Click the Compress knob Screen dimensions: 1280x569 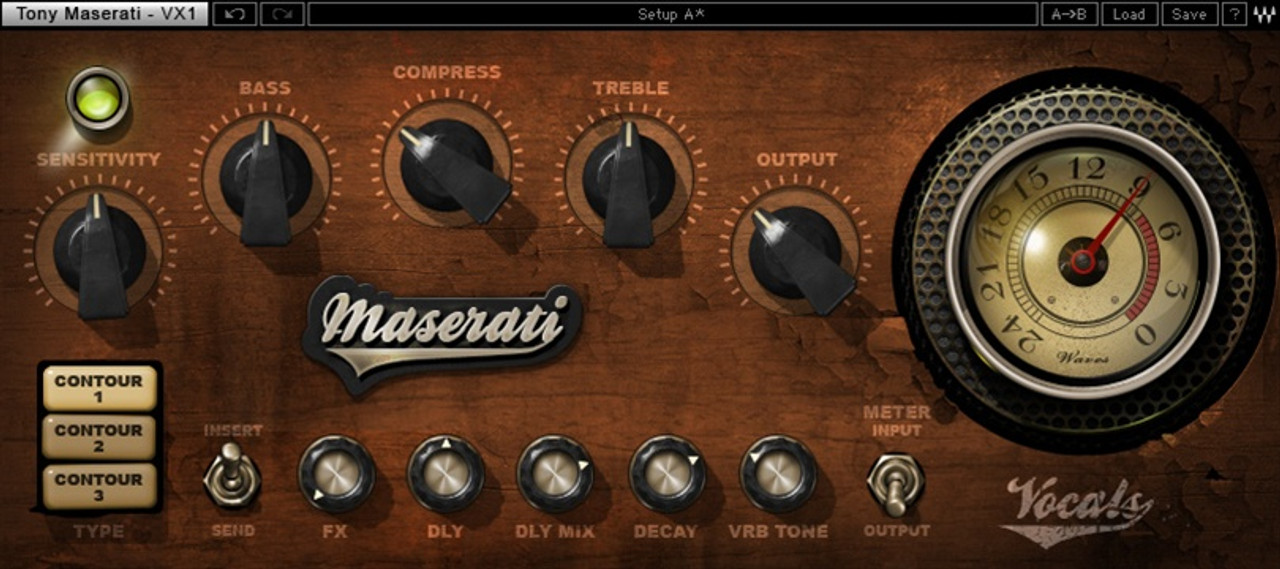click(446, 165)
